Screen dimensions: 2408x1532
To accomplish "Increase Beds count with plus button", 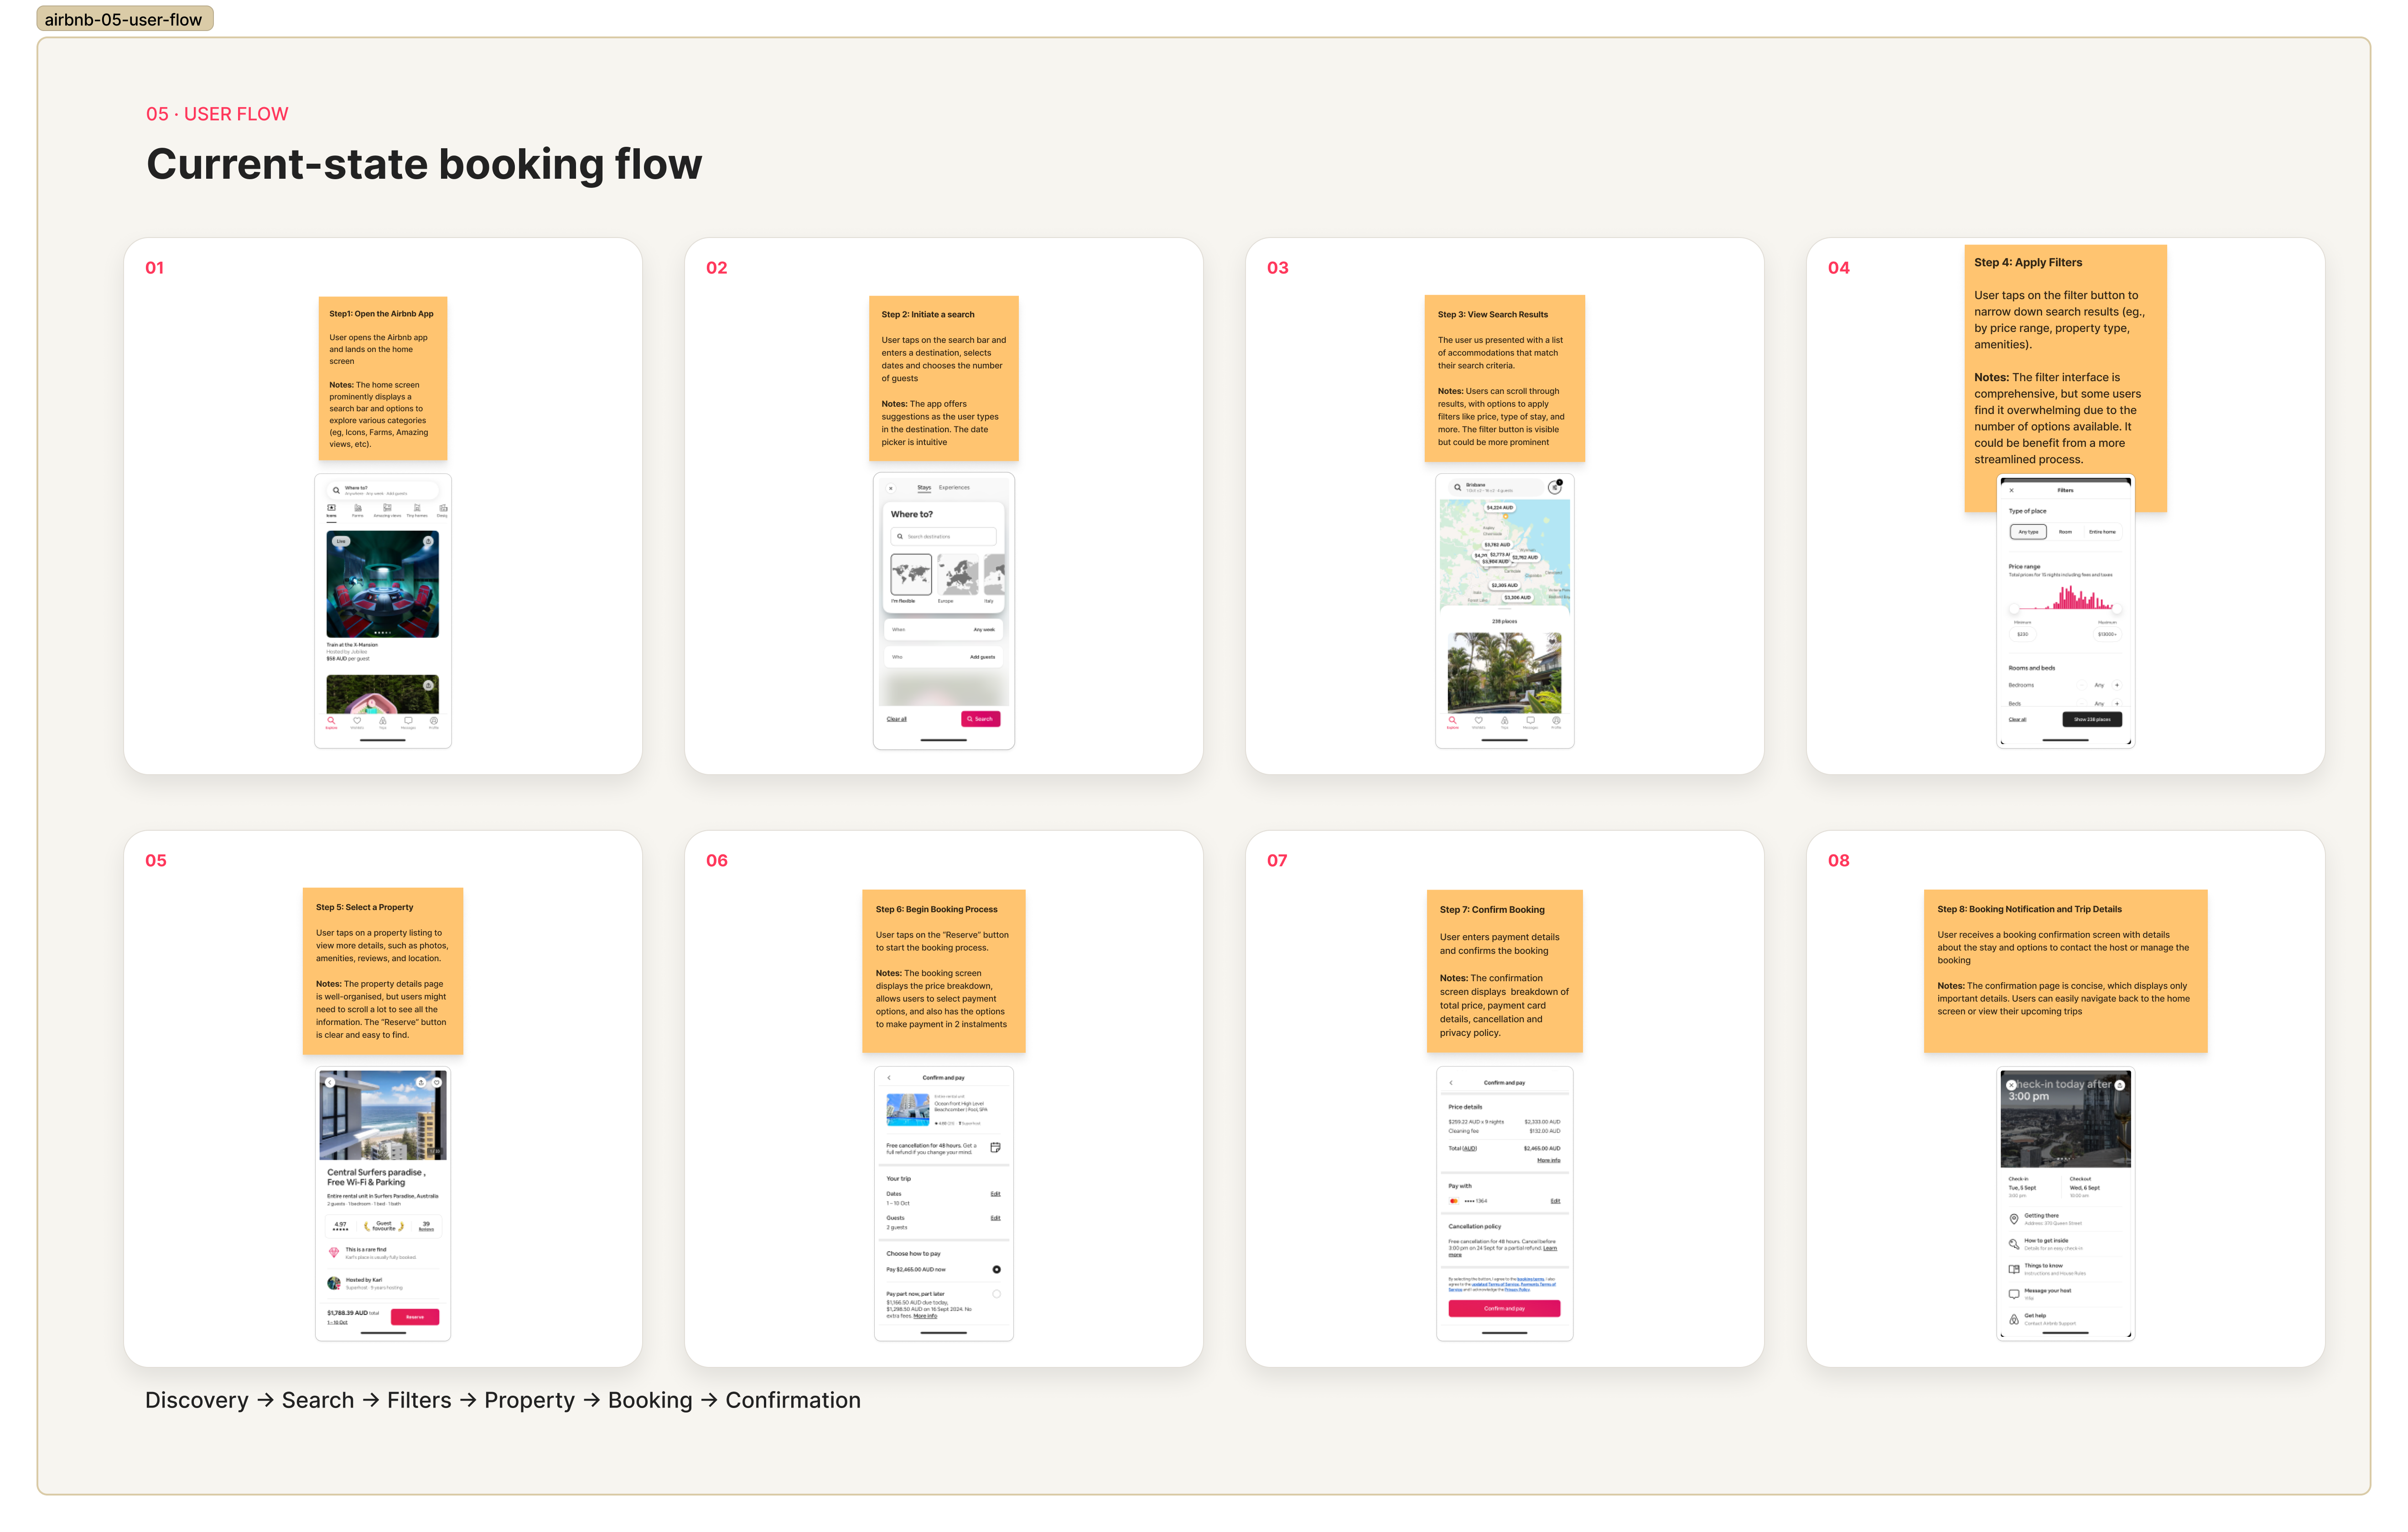I will pyautogui.click(x=2117, y=704).
